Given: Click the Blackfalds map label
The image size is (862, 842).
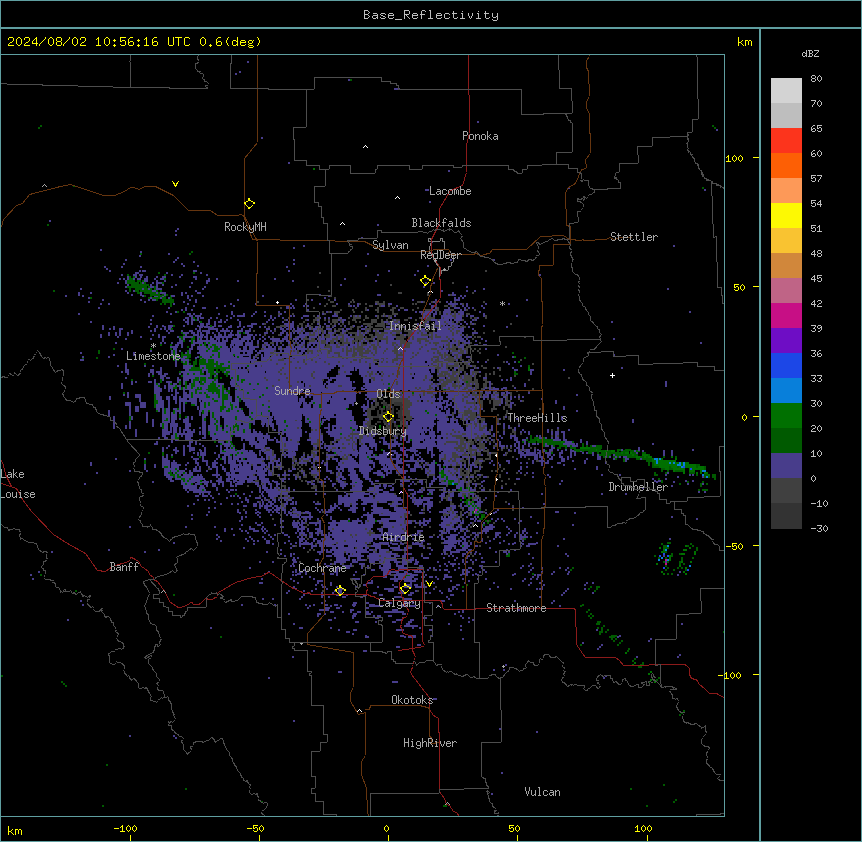Looking at the screenshot, I should coord(441,223).
